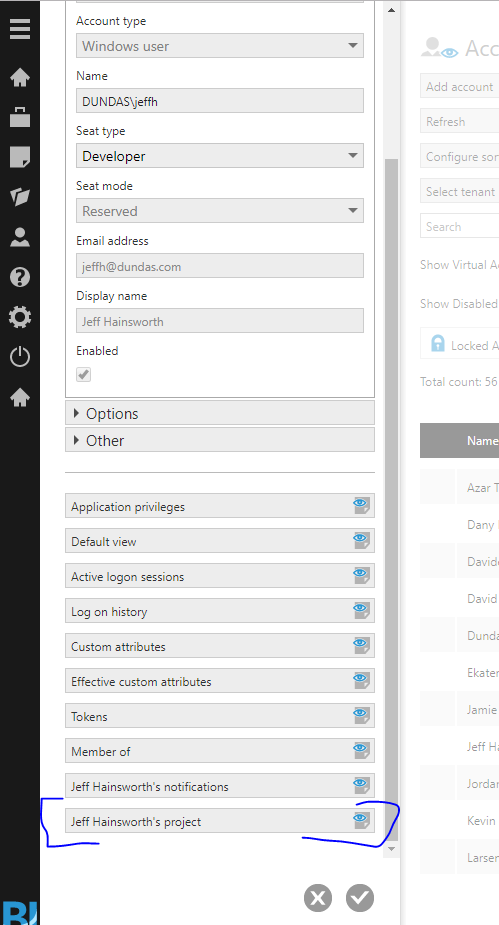
Task: Open Jeff Hainsworth's project entry
Action: tap(220, 821)
